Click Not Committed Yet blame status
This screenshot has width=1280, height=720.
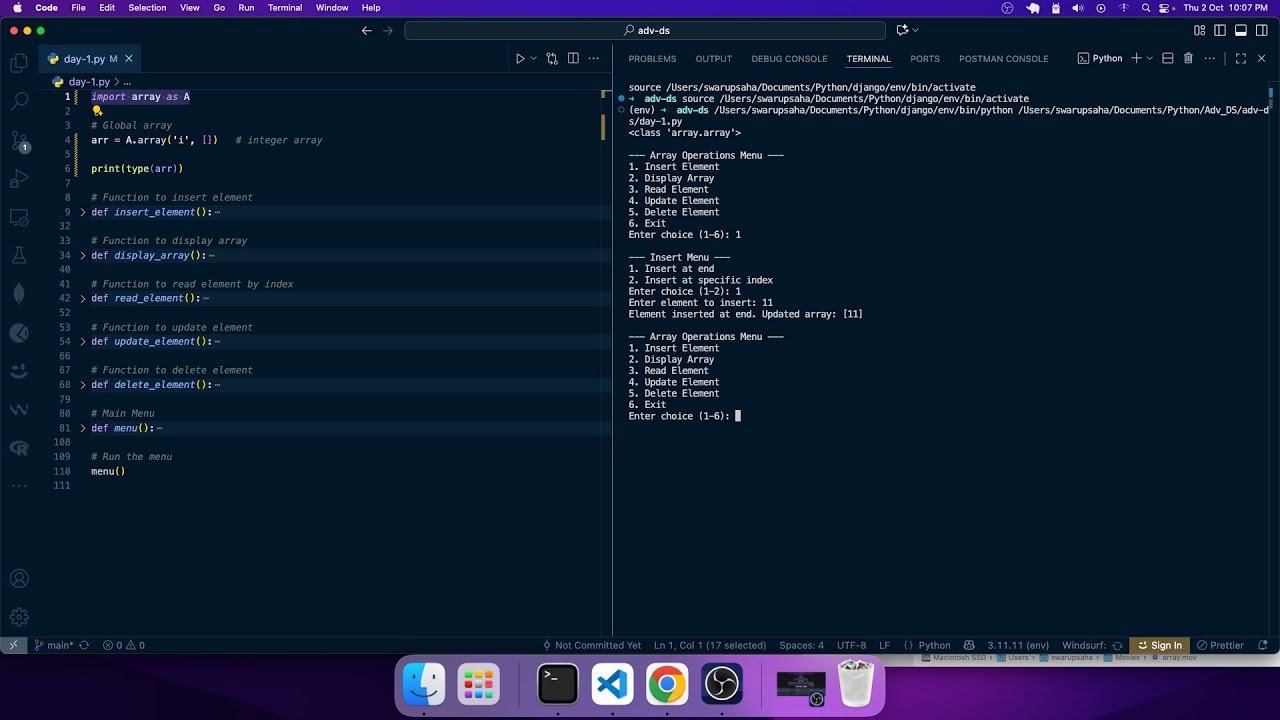coord(591,645)
